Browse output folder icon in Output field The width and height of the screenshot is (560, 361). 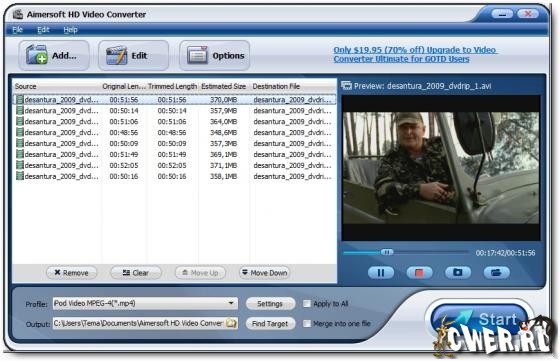coord(231,323)
